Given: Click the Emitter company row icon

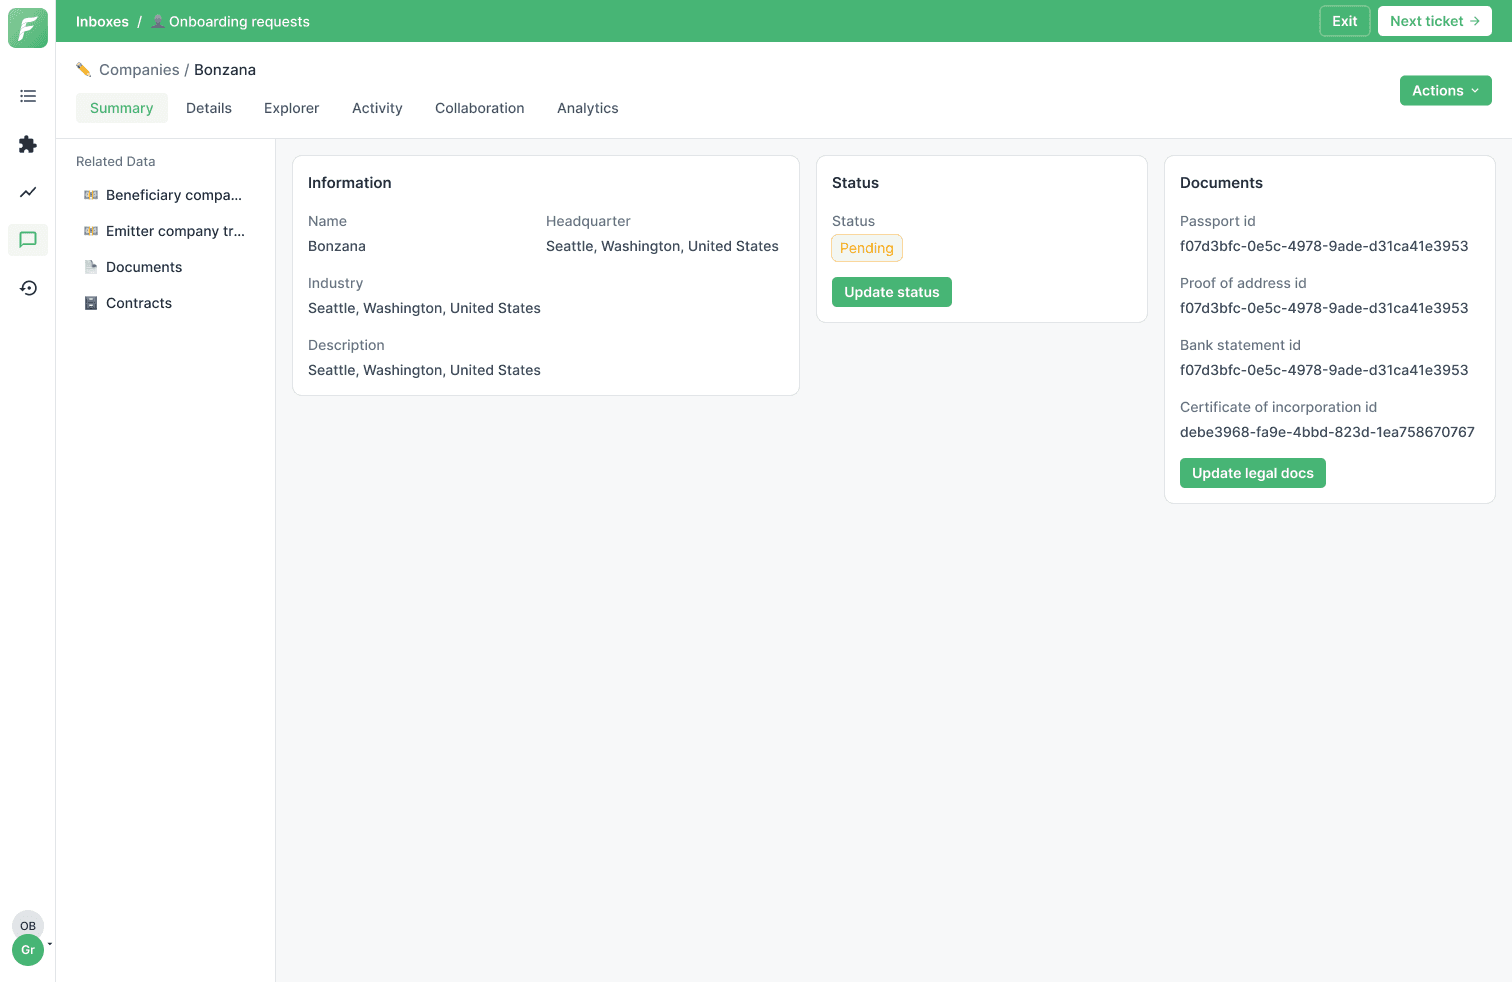Looking at the screenshot, I should click(91, 231).
